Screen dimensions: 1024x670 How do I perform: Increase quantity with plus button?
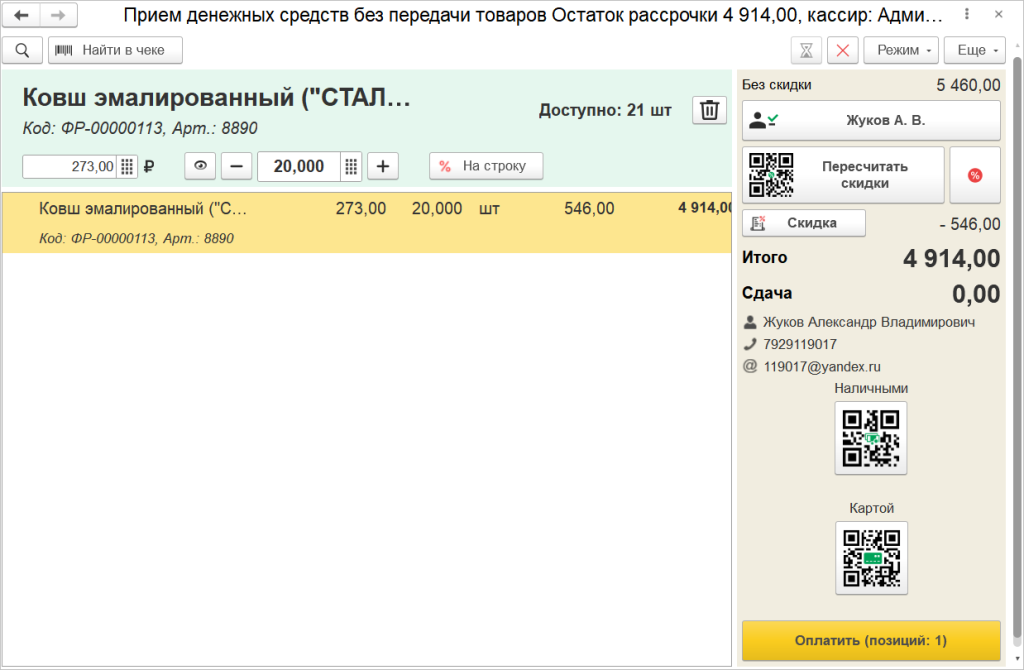point(383,166)
